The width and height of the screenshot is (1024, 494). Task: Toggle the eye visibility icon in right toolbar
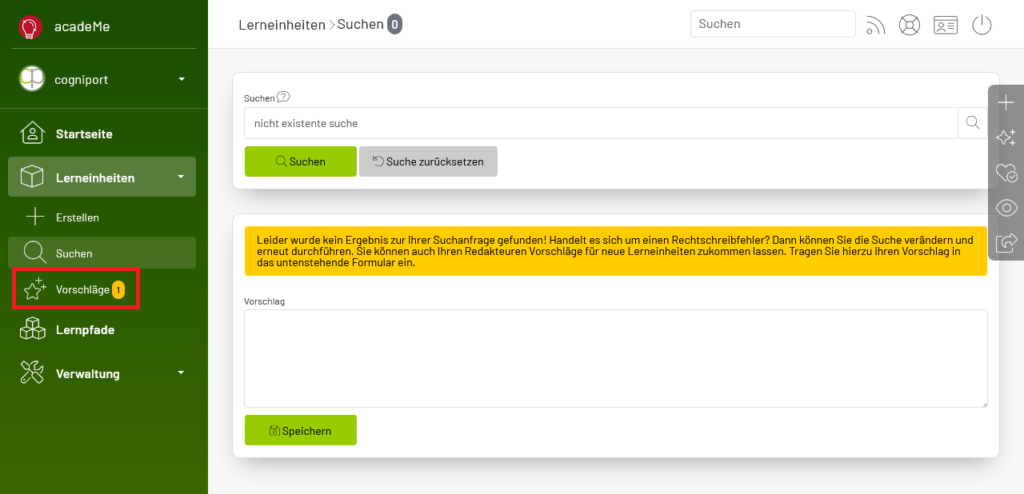1006,208
